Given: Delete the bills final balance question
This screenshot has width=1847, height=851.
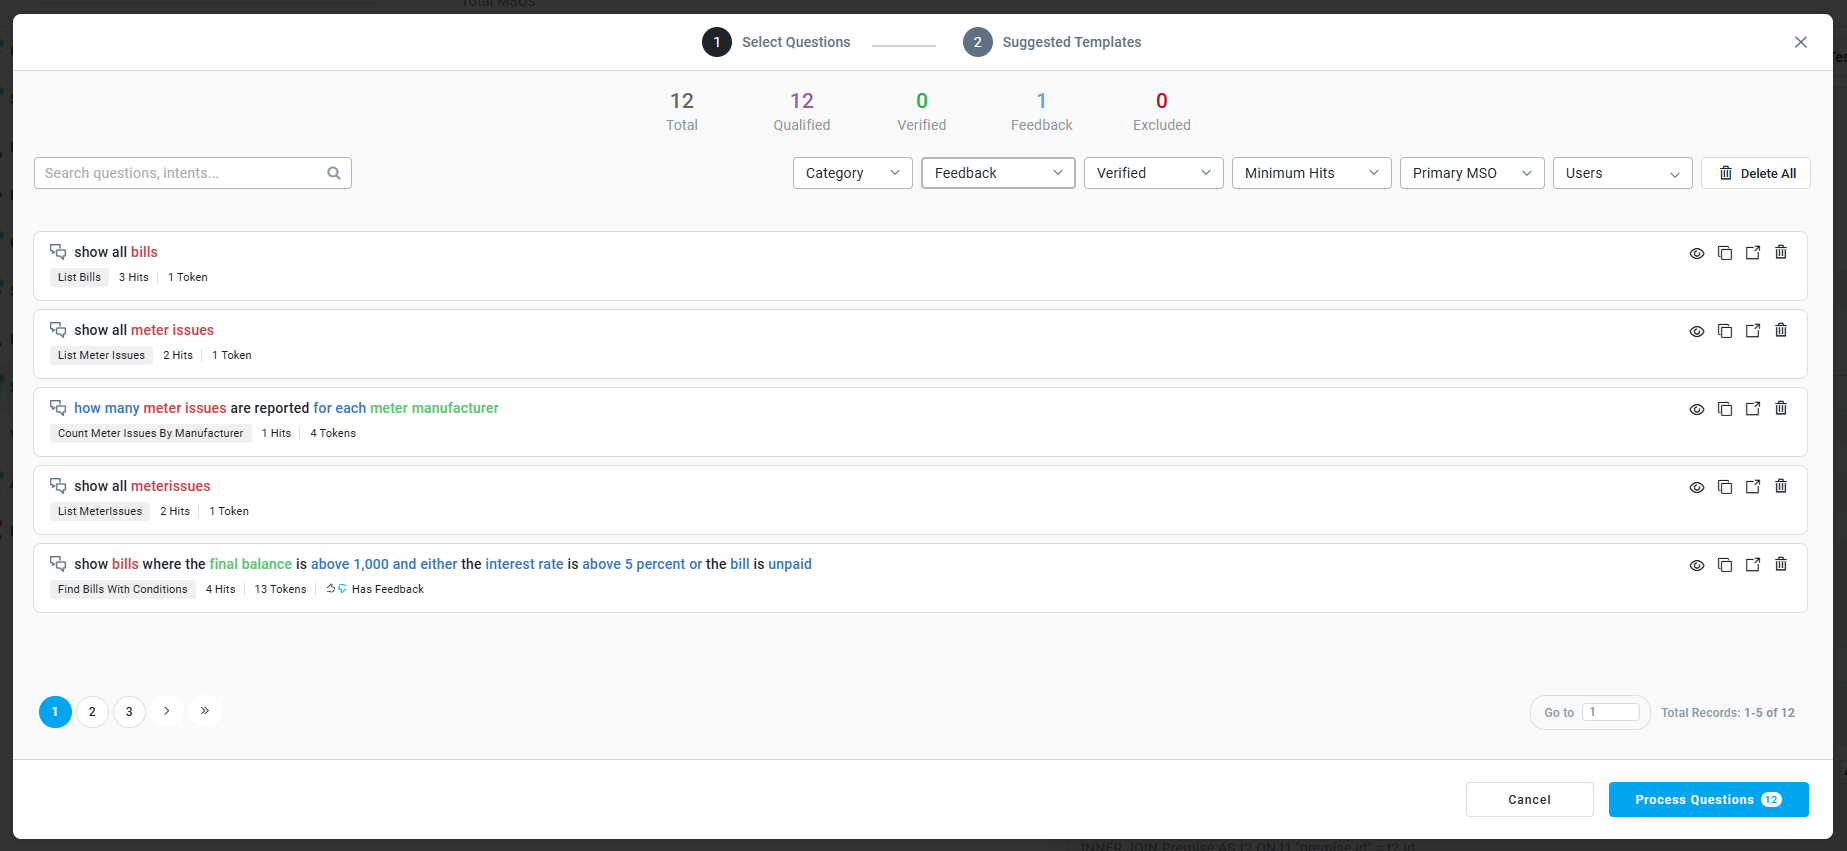Looking at the screenshot, I should pyautogui.click(x=1781, y=564).
